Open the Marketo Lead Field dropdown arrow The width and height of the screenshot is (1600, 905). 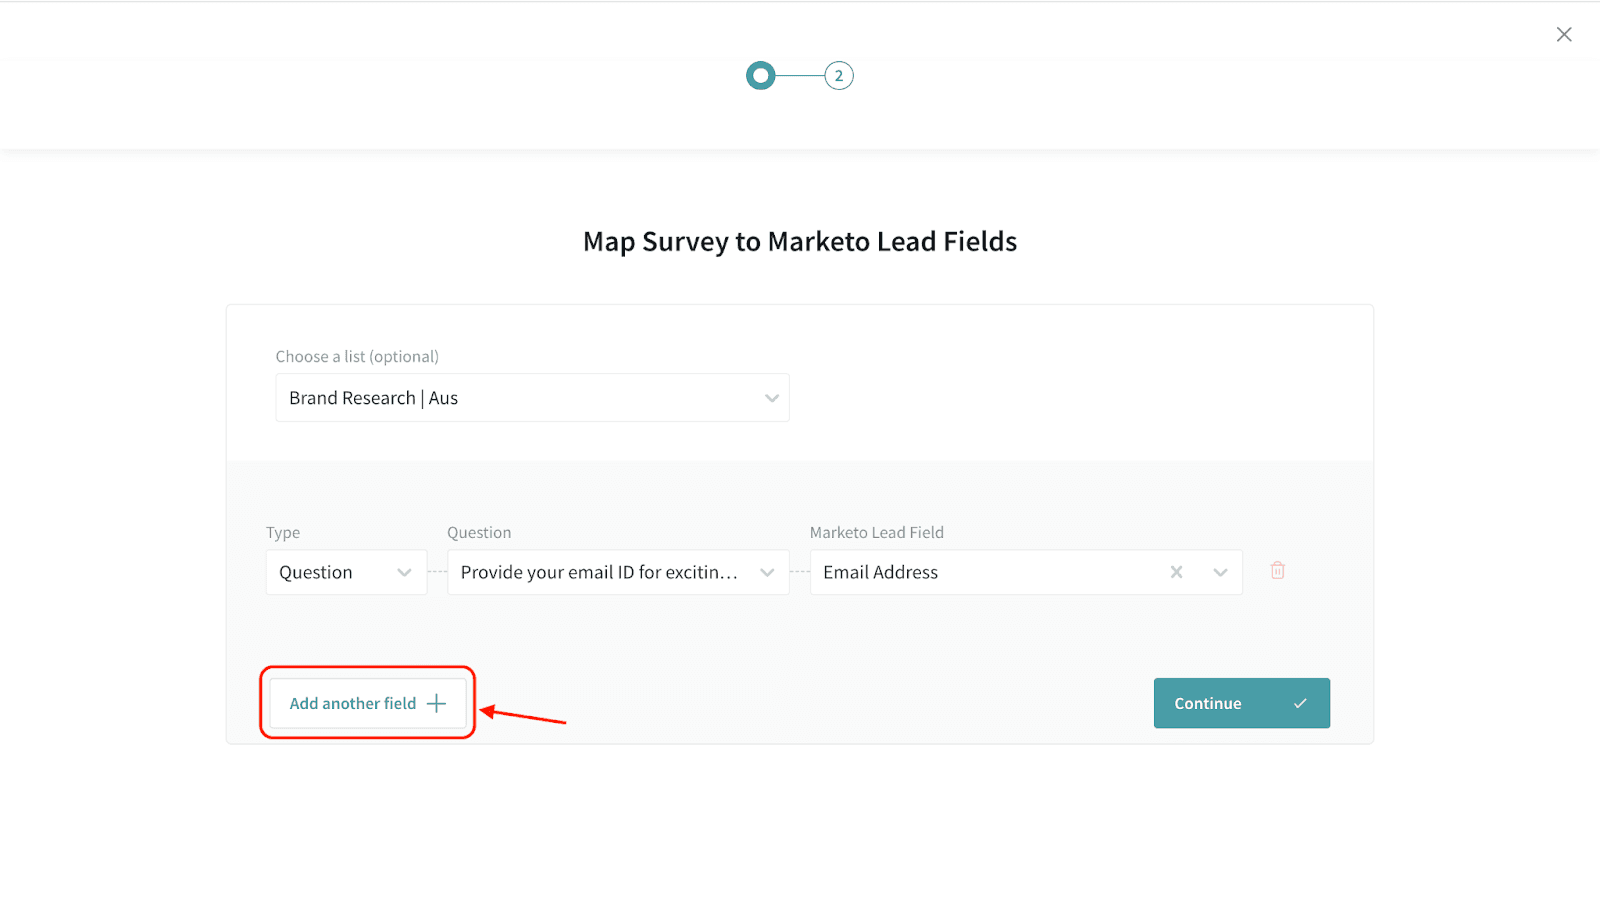click(x=1220, y=573)
